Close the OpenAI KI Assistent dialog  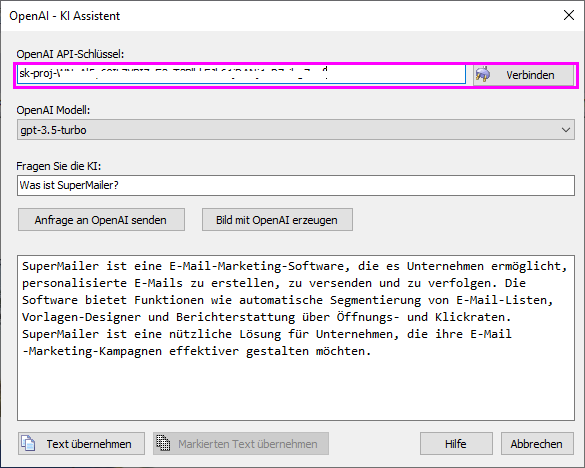569,15
